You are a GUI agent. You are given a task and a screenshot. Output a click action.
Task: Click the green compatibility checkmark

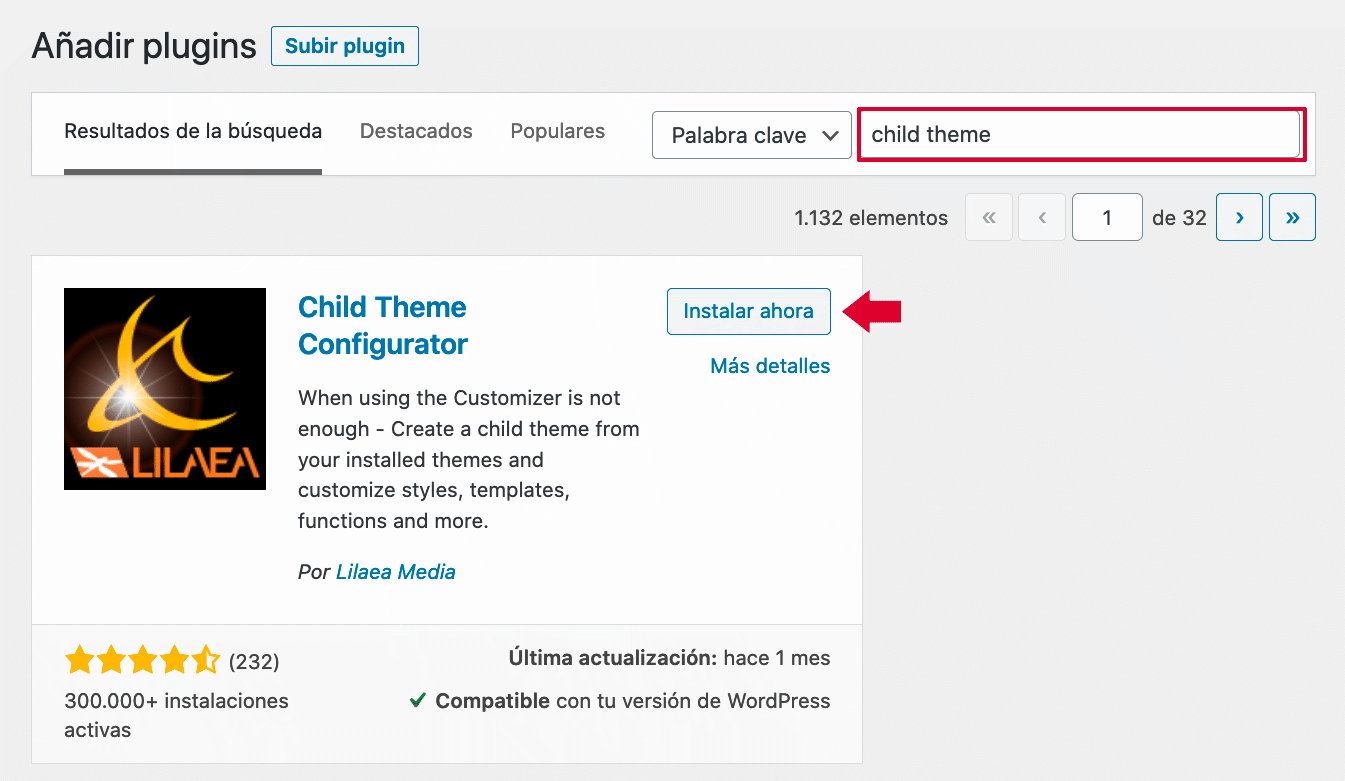419,700
